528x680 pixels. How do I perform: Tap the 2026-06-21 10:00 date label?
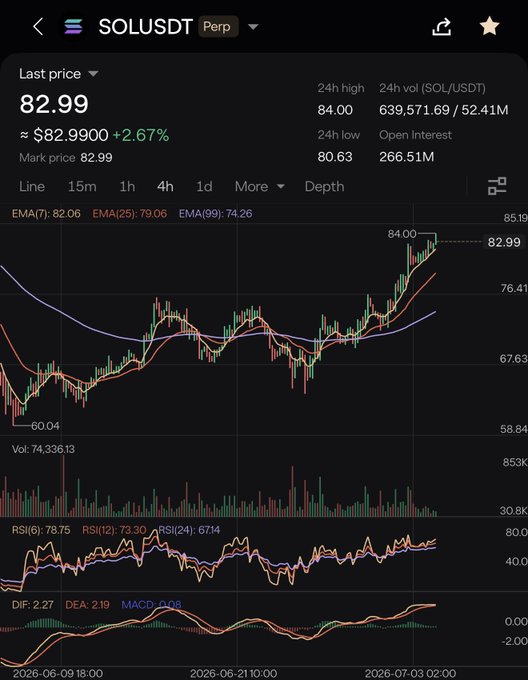[233, 673]
